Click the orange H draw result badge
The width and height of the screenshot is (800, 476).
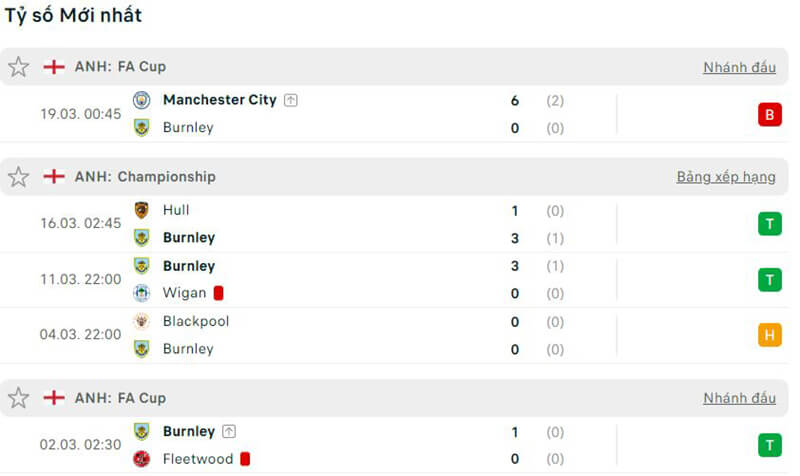769,335
